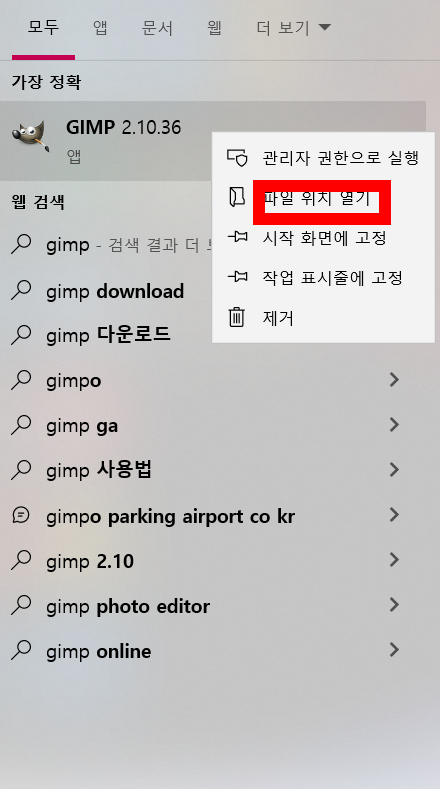Expand the gimpo result chevron

[x=394, y=380]
